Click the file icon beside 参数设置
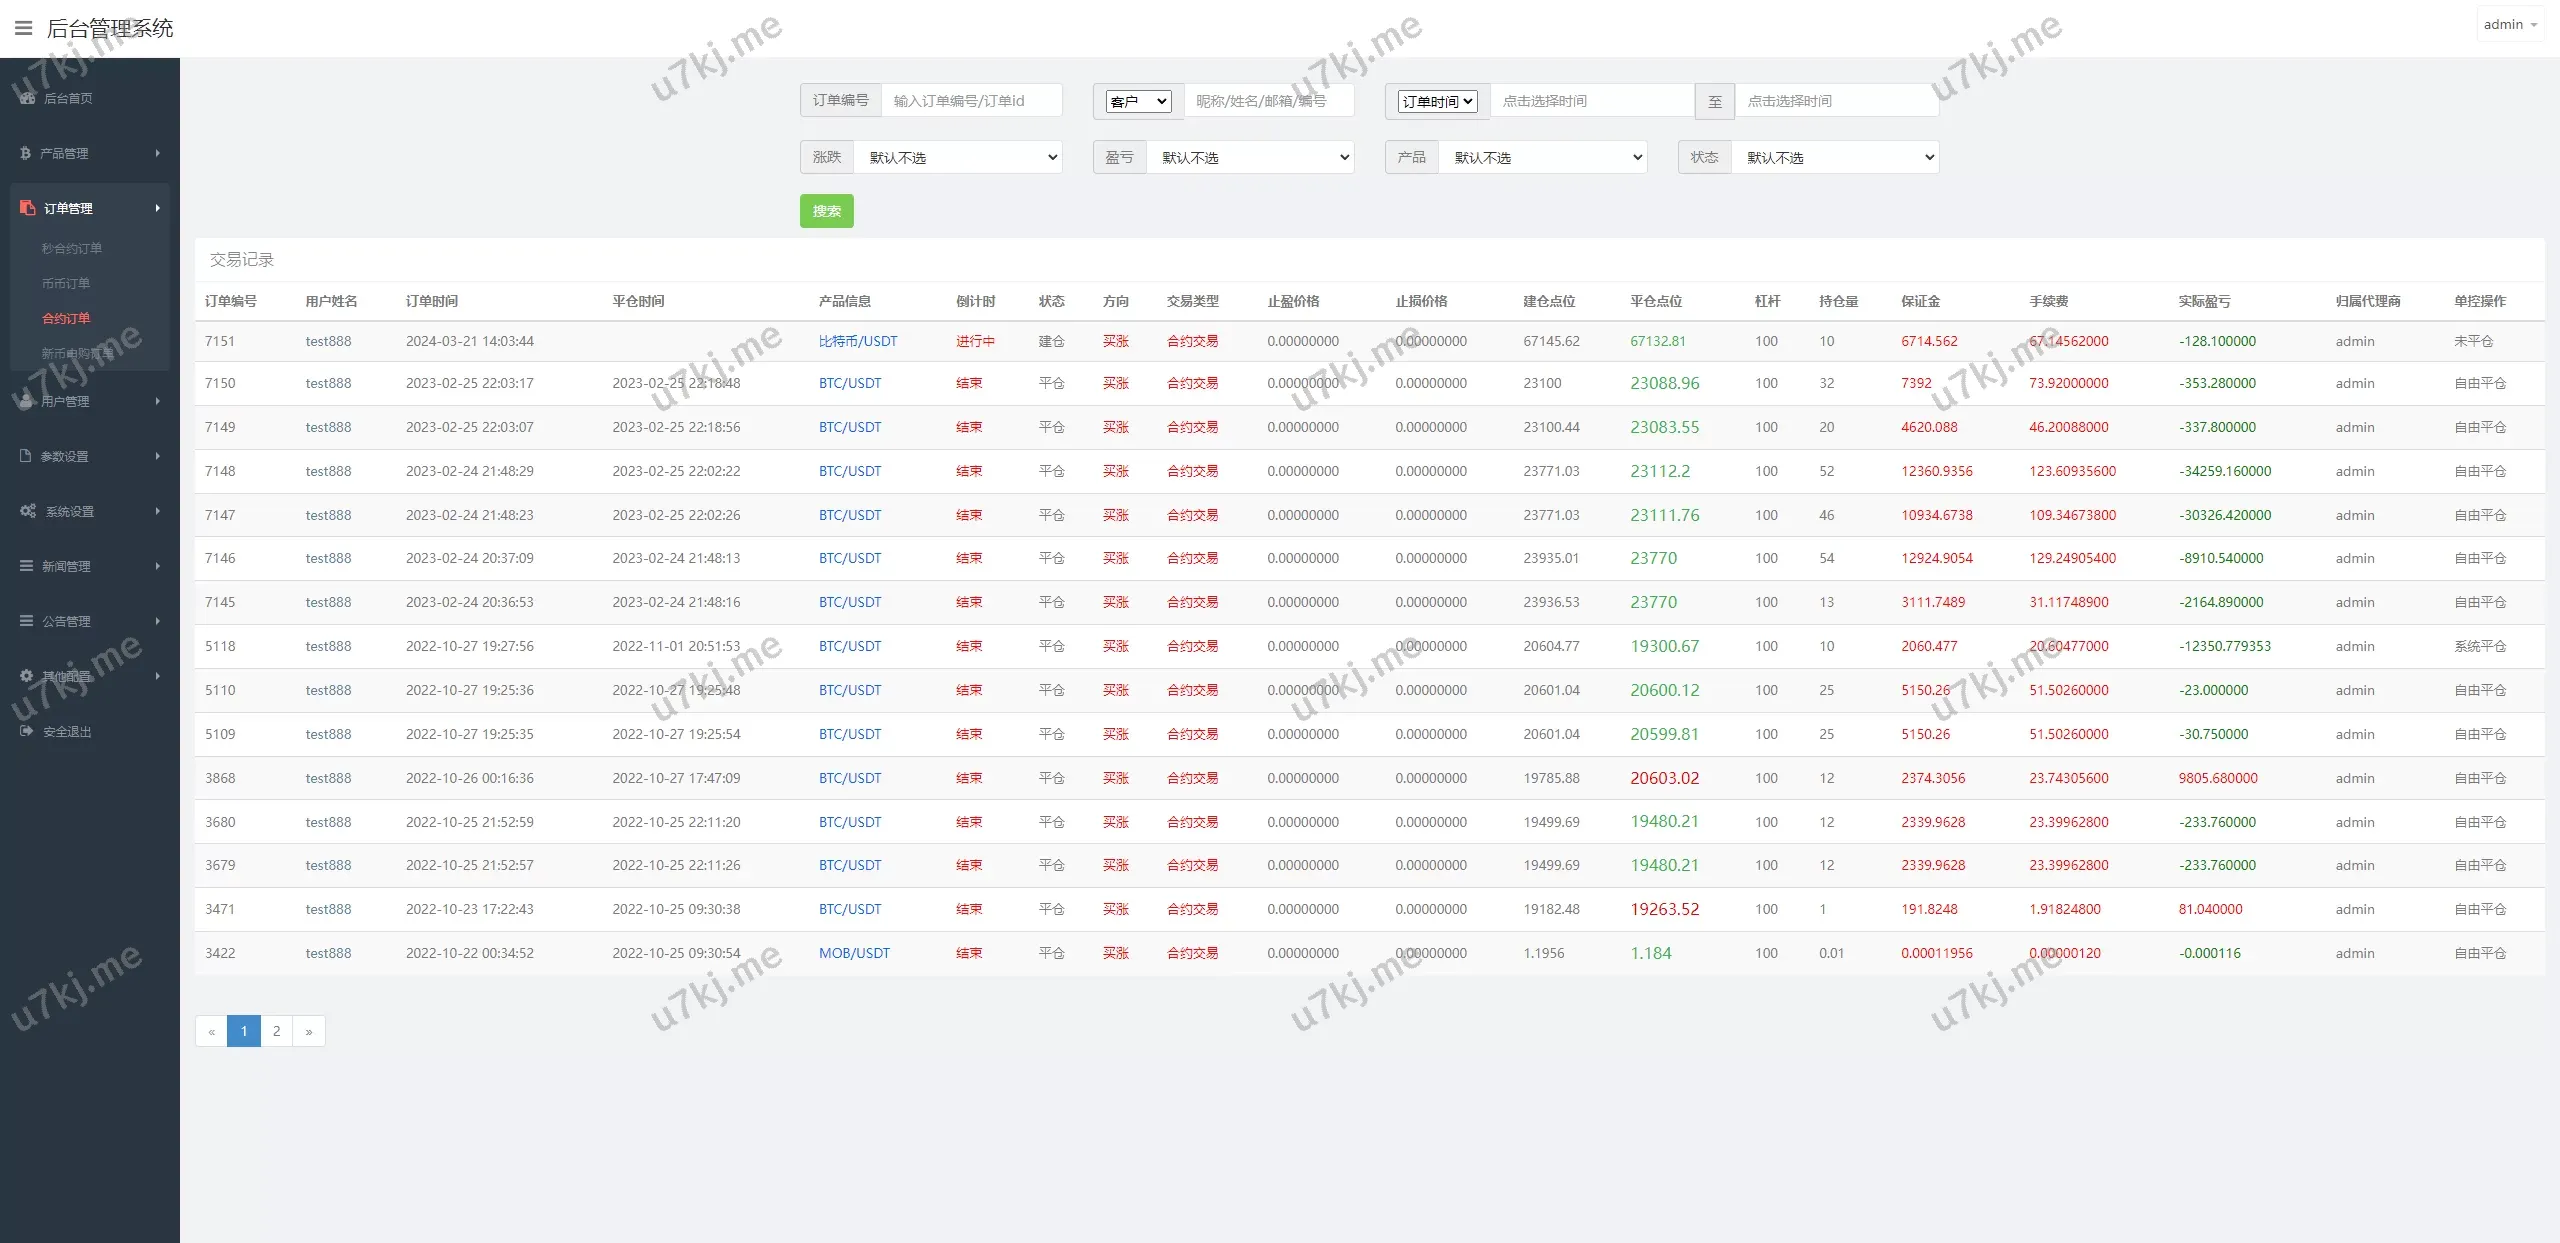2560x1243 pixels. click(x=26, y=456)
